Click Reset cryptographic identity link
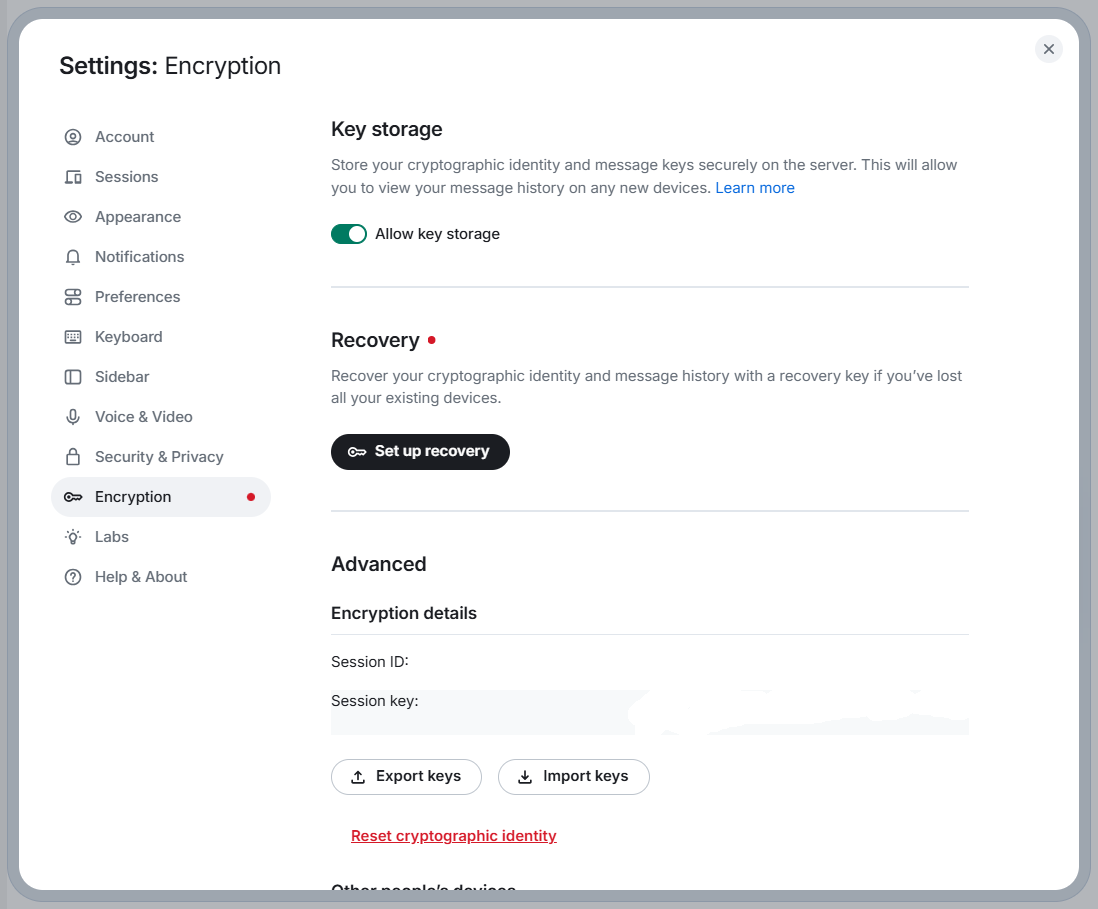1098x909 pixels. (454, 835)
